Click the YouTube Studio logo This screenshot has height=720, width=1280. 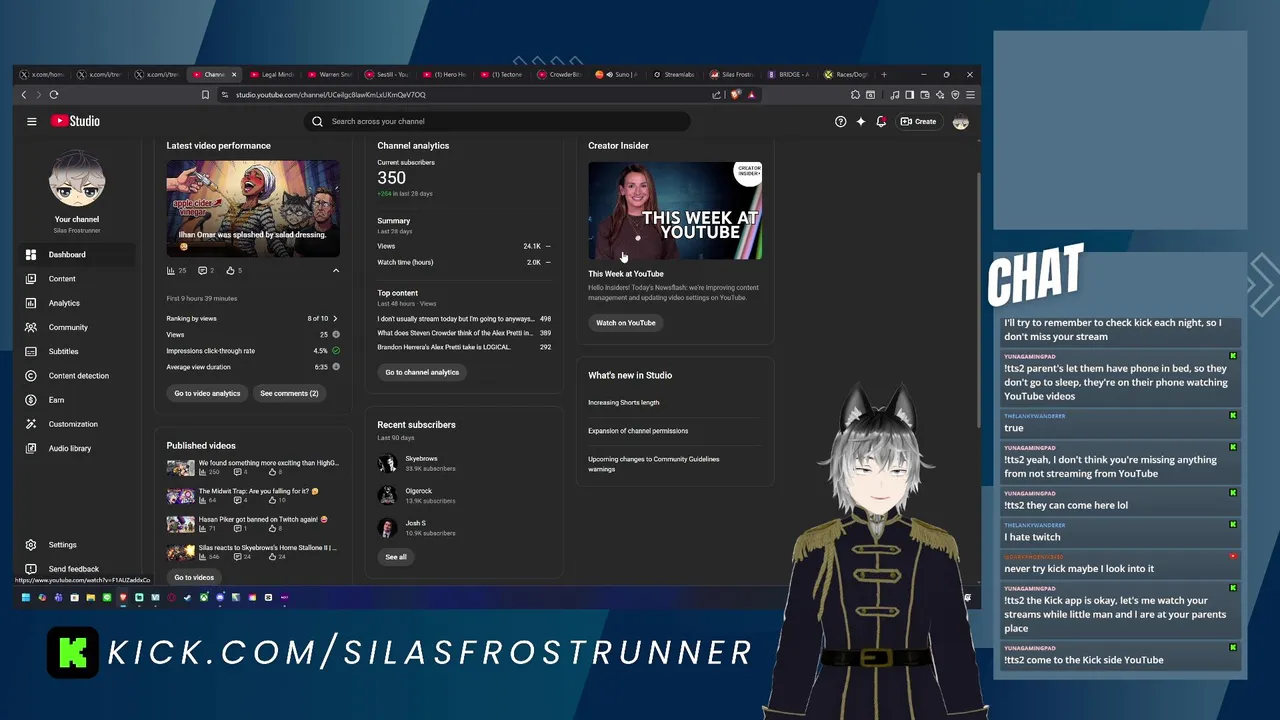click(75, 121)
